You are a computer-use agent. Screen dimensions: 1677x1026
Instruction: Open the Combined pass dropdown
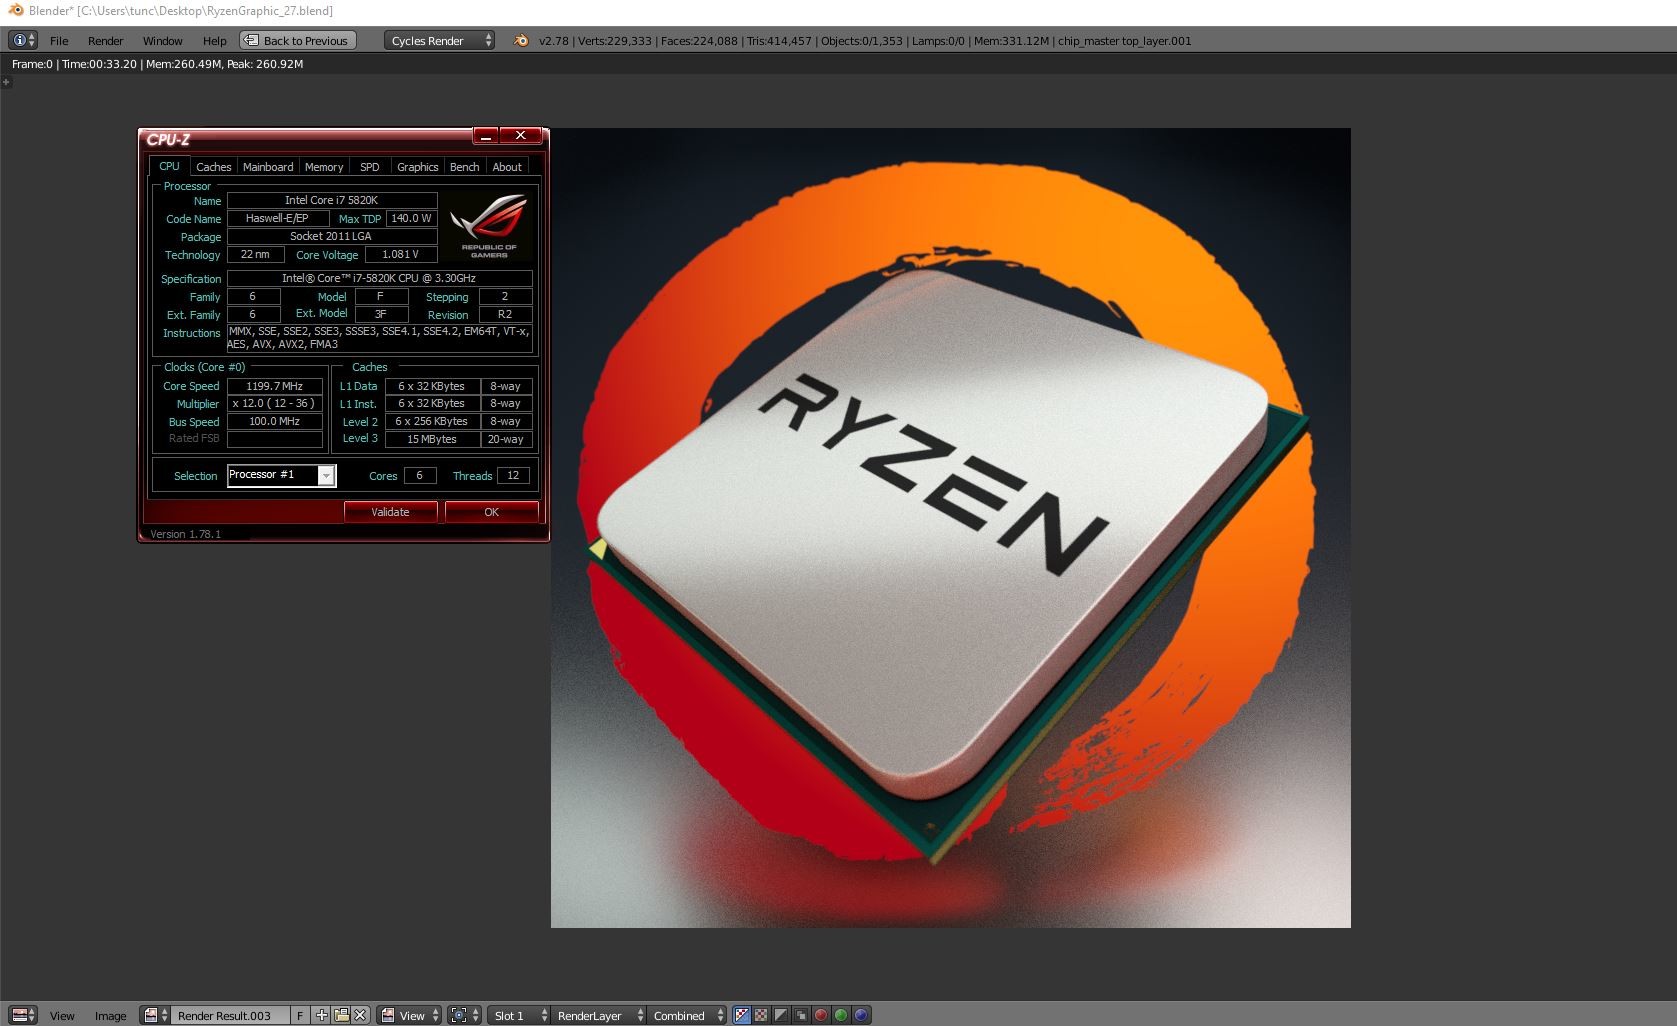click(687, 1015)
